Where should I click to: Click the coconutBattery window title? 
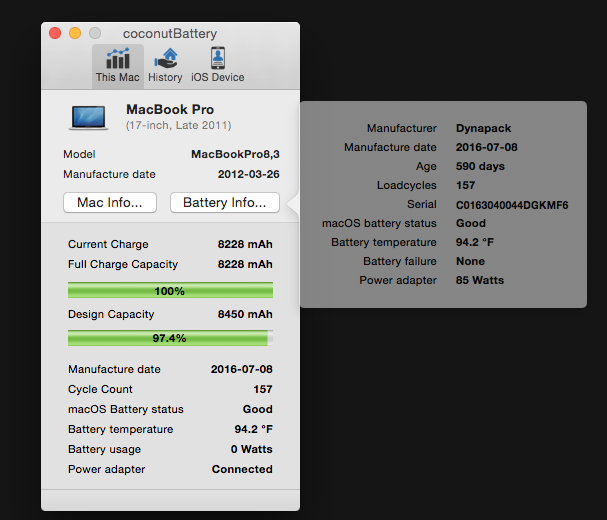[170, 34]
